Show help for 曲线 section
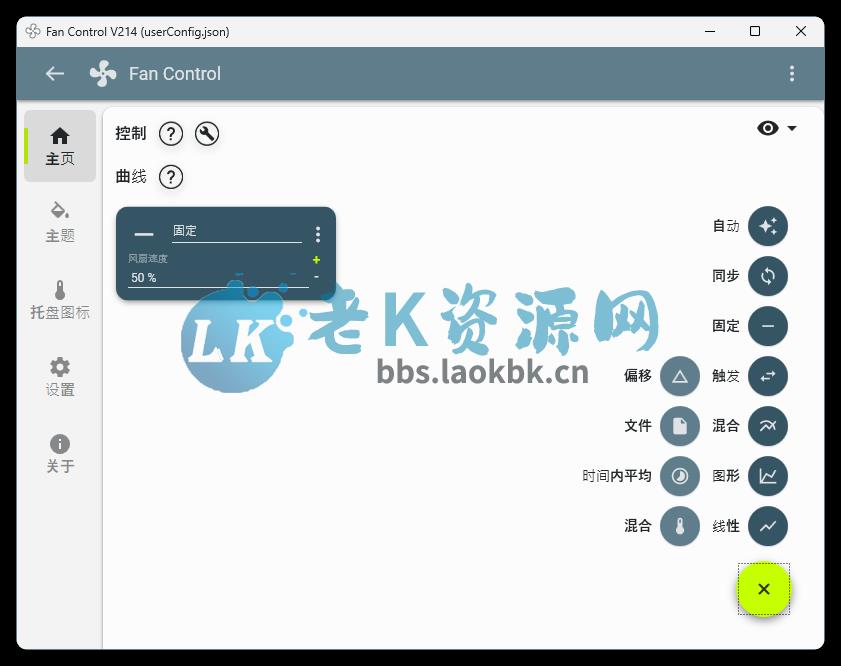 pyautogui.click(x=171, y=176)
